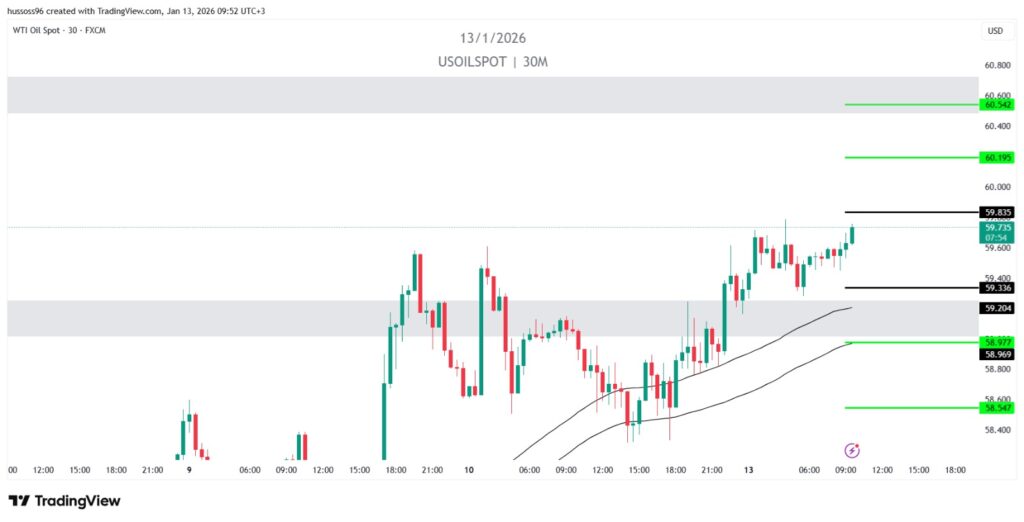Click the 59.835 black price label

tap(998, 212)
